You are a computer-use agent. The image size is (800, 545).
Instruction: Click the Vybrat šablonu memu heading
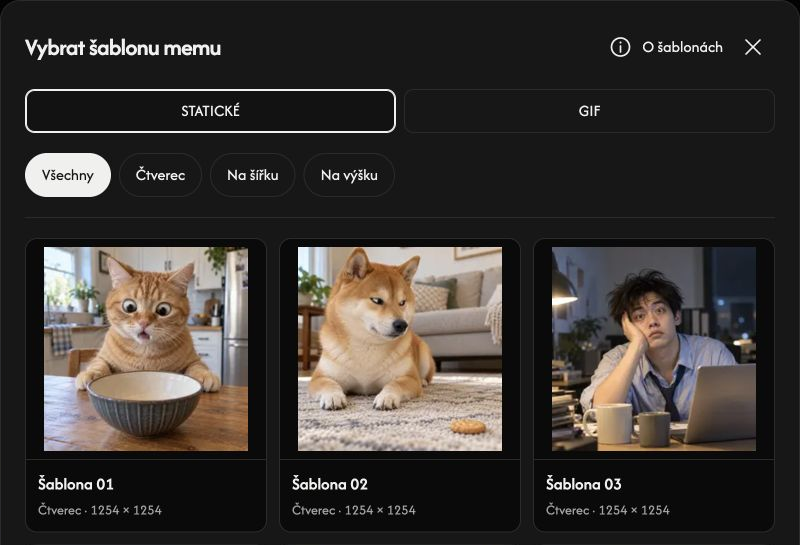[123, 48]
